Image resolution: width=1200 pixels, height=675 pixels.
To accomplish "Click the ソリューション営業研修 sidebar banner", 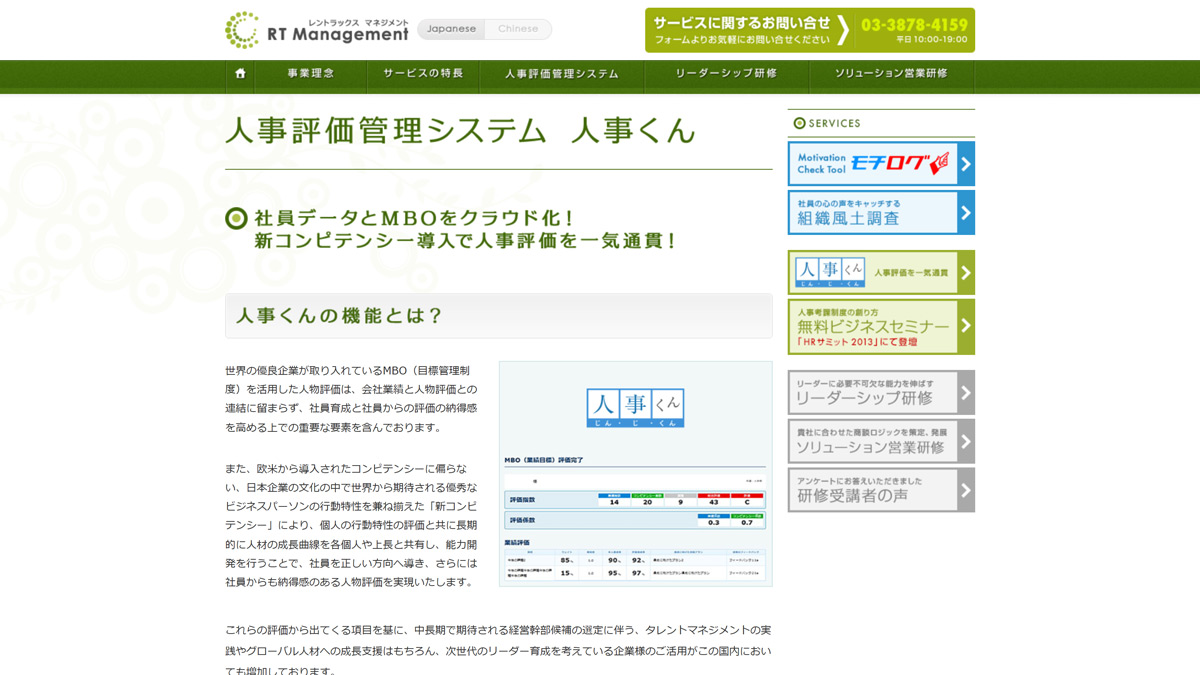I will point(870,441).
